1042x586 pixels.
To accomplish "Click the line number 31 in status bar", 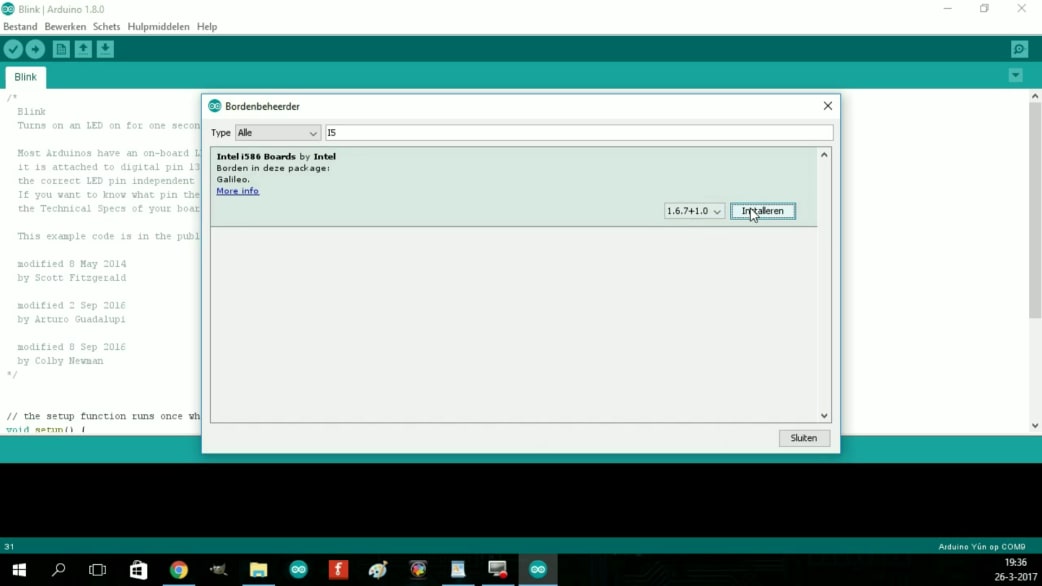I will 9,547.
